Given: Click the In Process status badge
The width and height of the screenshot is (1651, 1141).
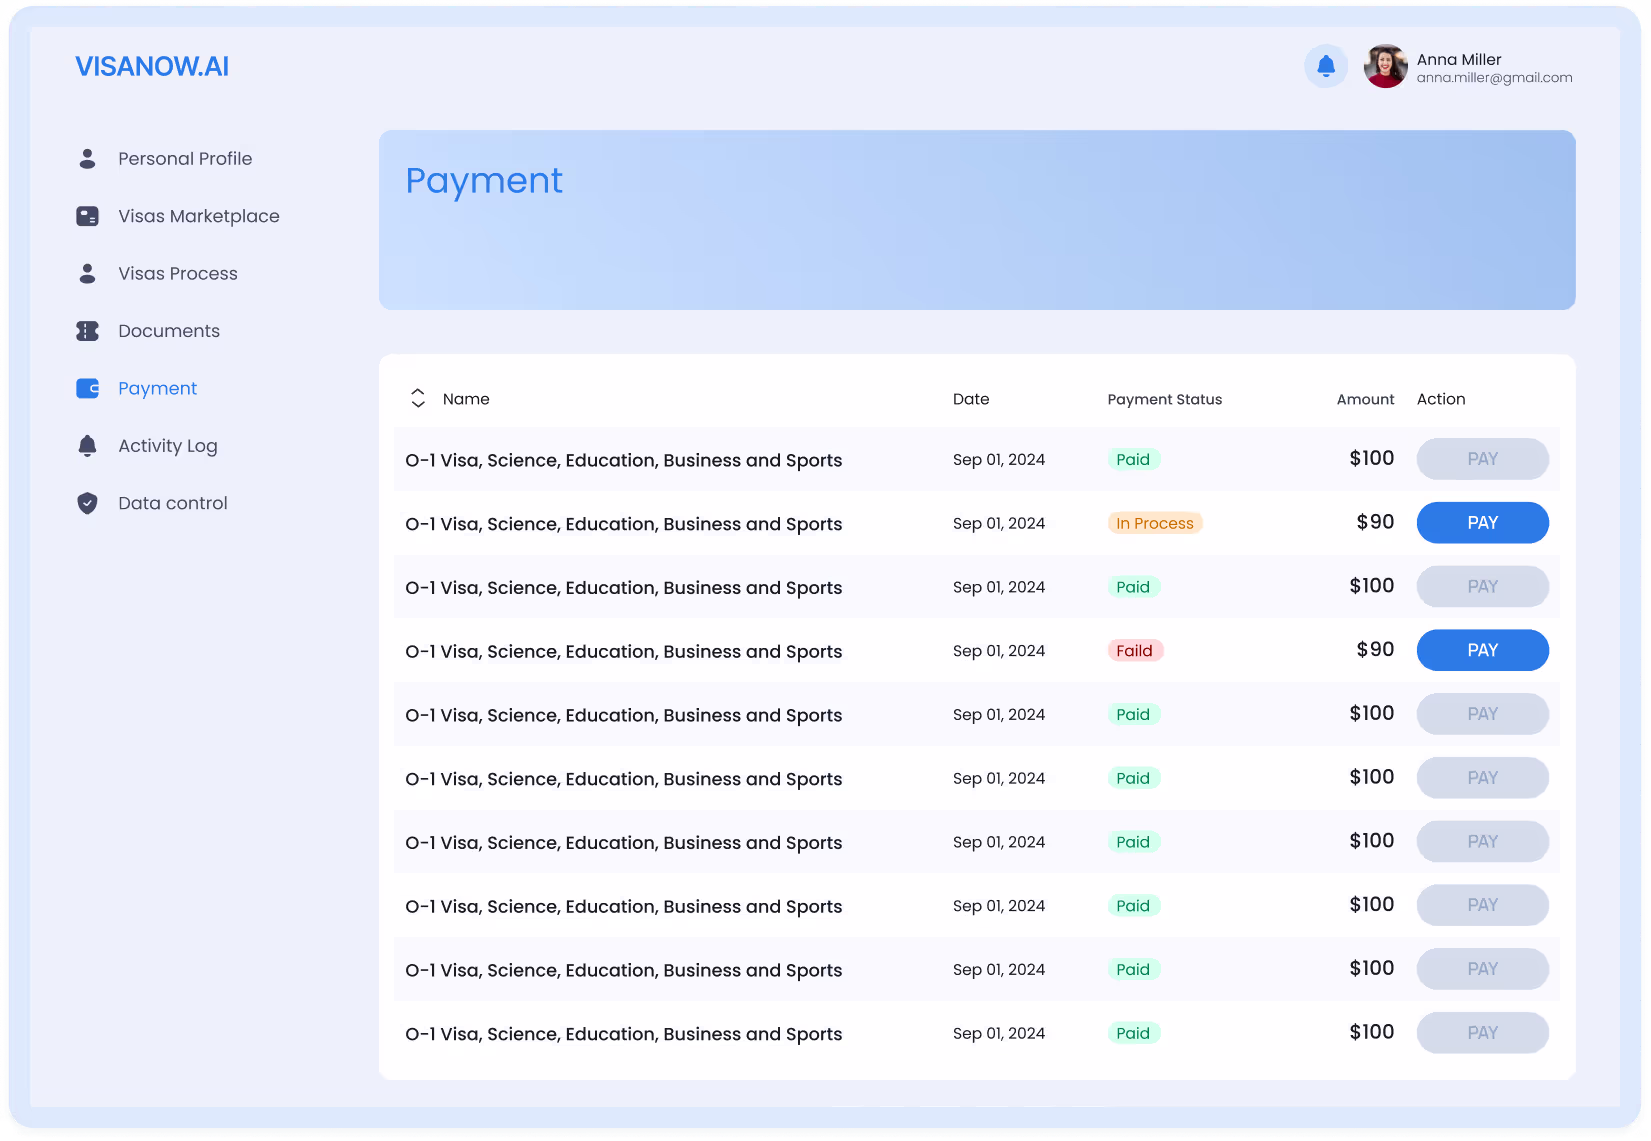Looking at the screenshot, I should (1155, 523).
